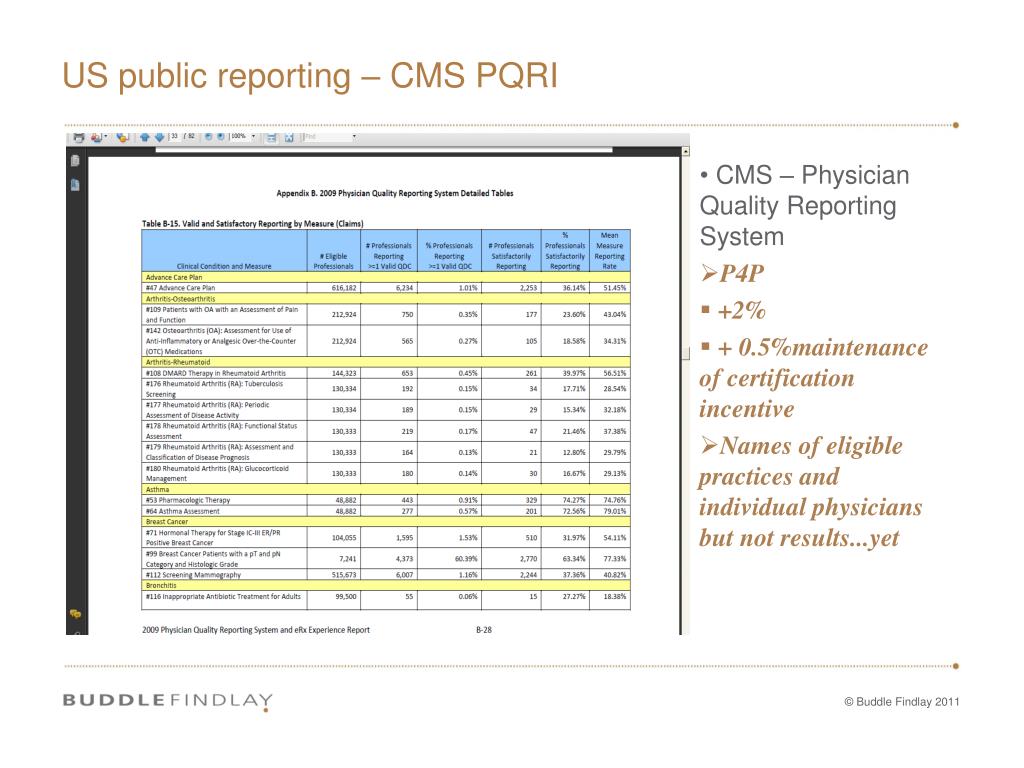Click the 'Bronchitis' category row
The width and height of the screenshot is (1024, 768).
[386, 586]
